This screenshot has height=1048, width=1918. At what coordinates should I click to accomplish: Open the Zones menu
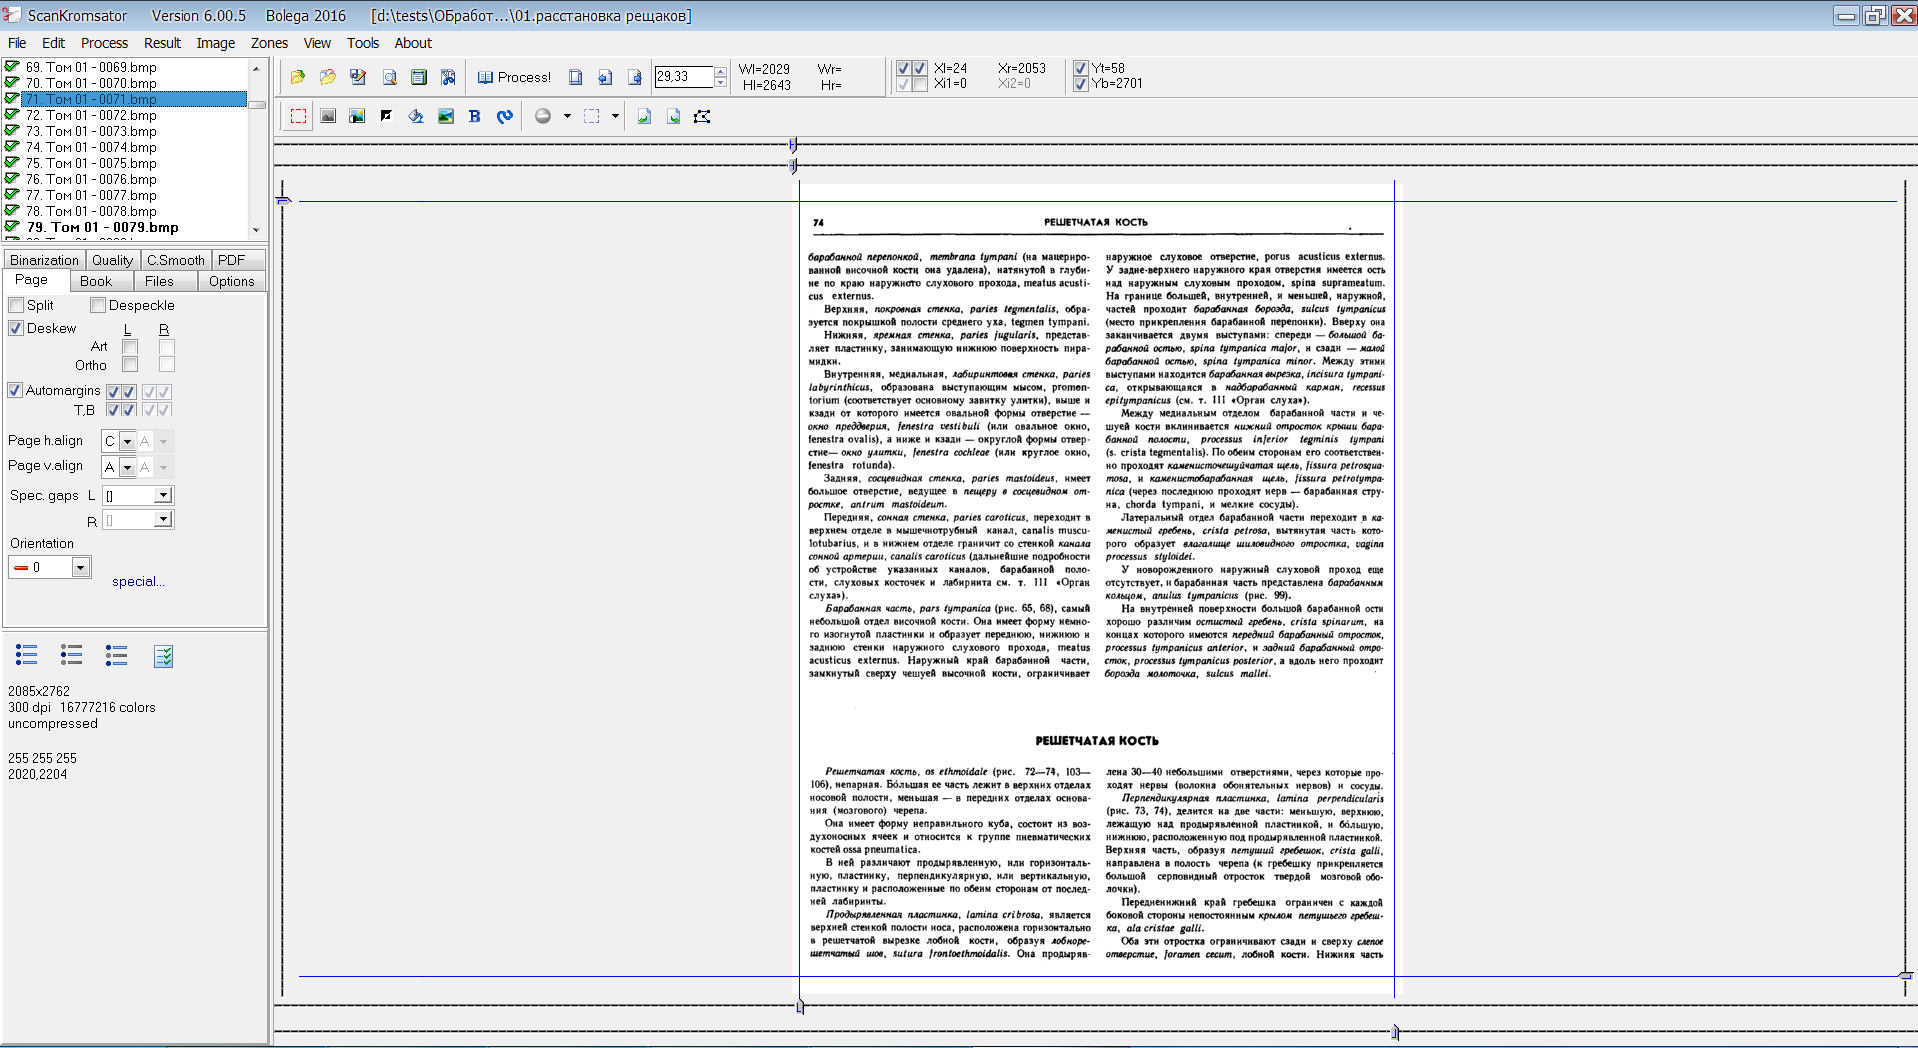pos(269,43)
